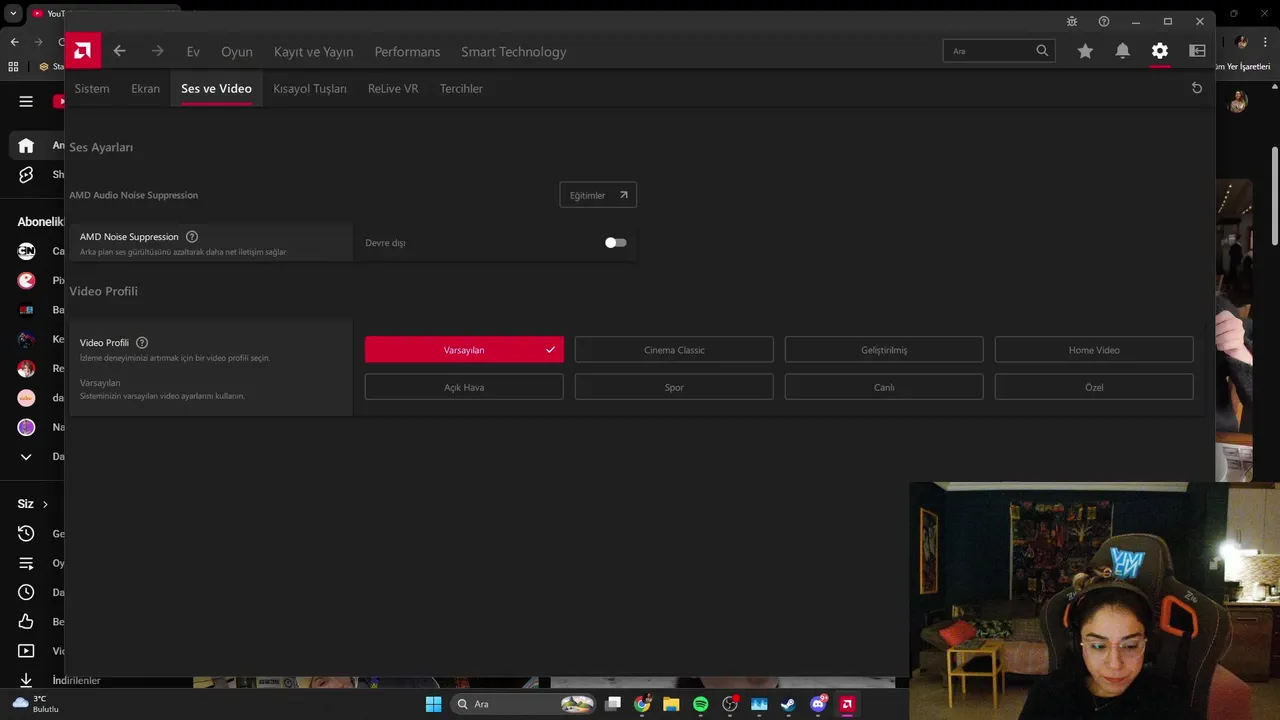Select the Açık Hava video profile
Viewport: 1280px width, 720px height.
464,387
